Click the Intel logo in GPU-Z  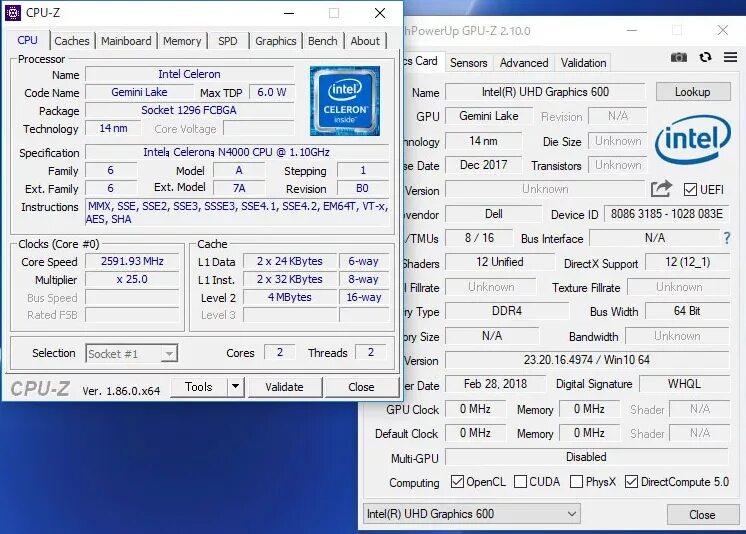(692, 139)
